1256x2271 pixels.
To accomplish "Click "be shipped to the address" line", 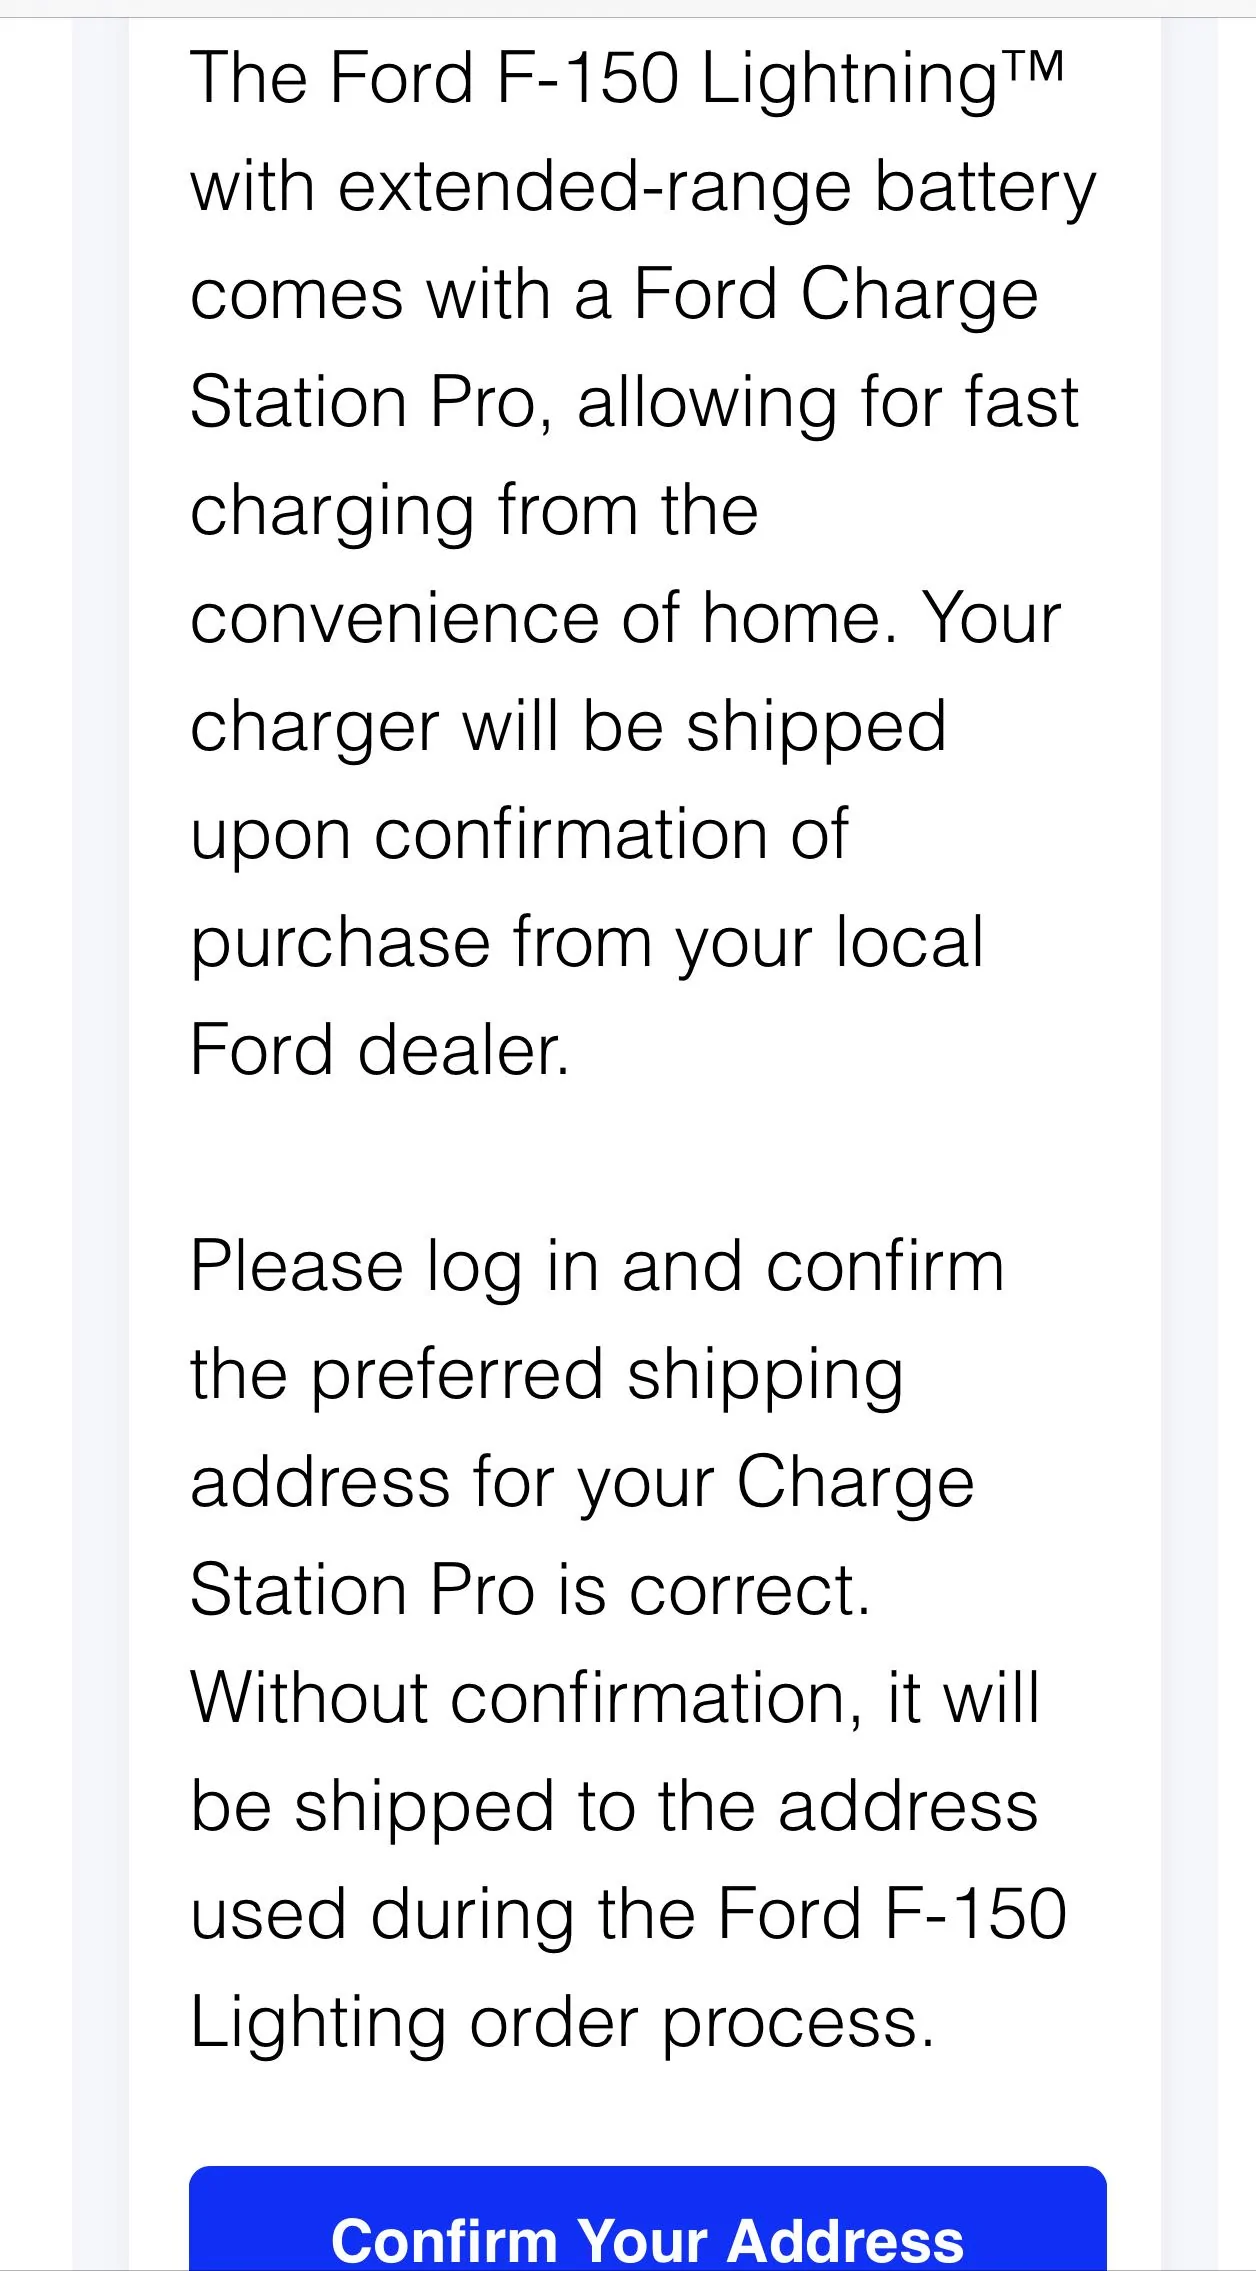I will tap(614, 1808).
